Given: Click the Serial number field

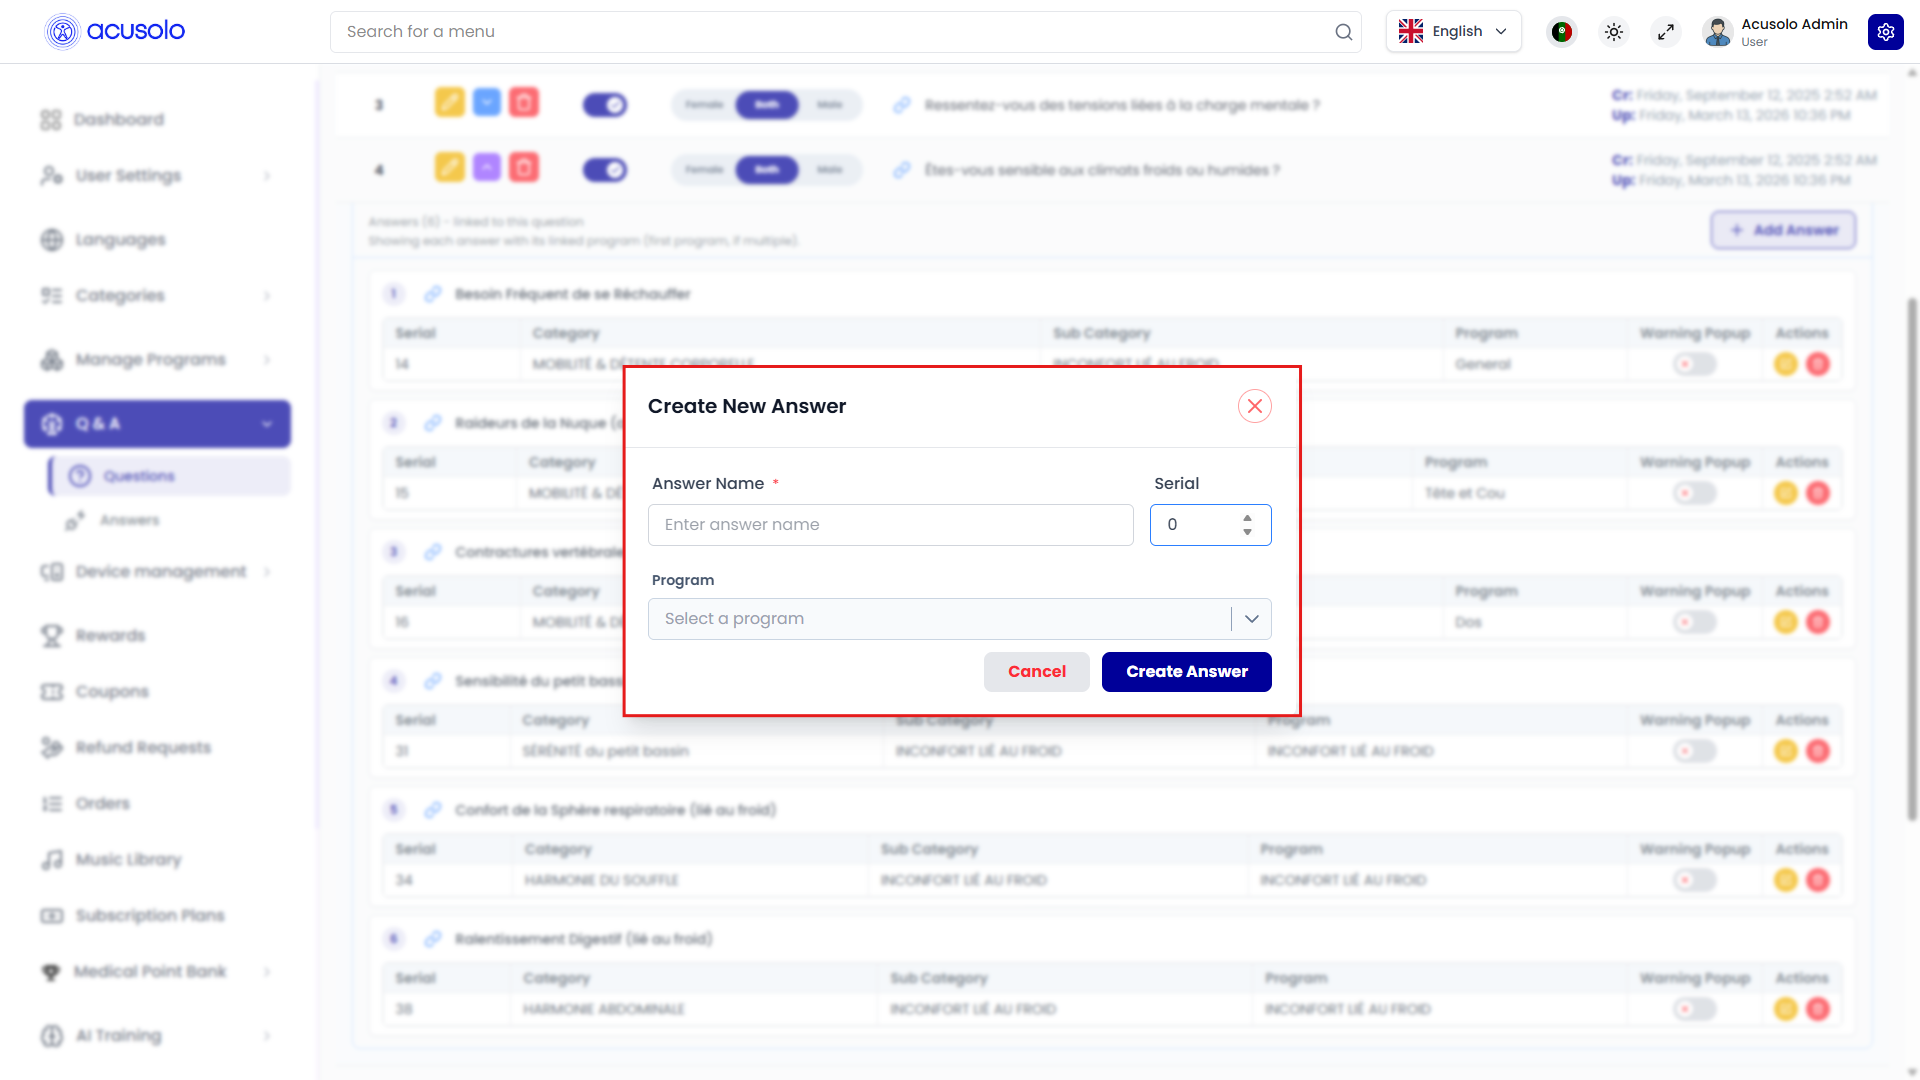Looking at the screenshot, I should (x=1210, y=525).
